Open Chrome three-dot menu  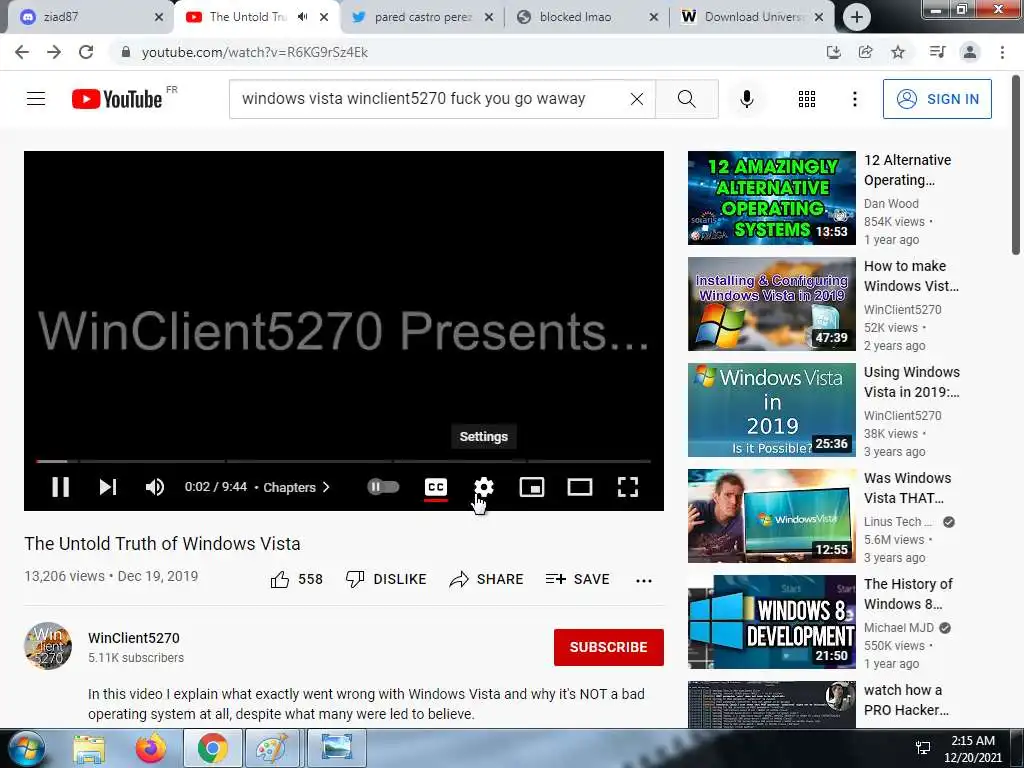(x=1002, y=52)
